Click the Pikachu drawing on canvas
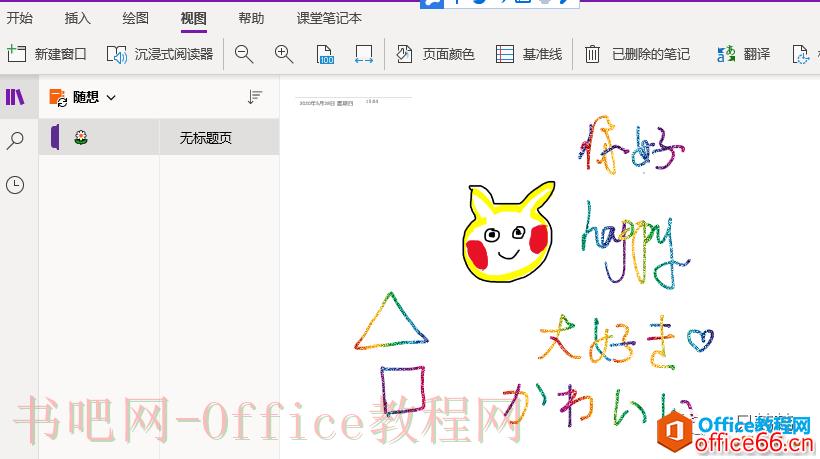Image resolution: width=820 pixels, height=459 pixels. point(508,232)
